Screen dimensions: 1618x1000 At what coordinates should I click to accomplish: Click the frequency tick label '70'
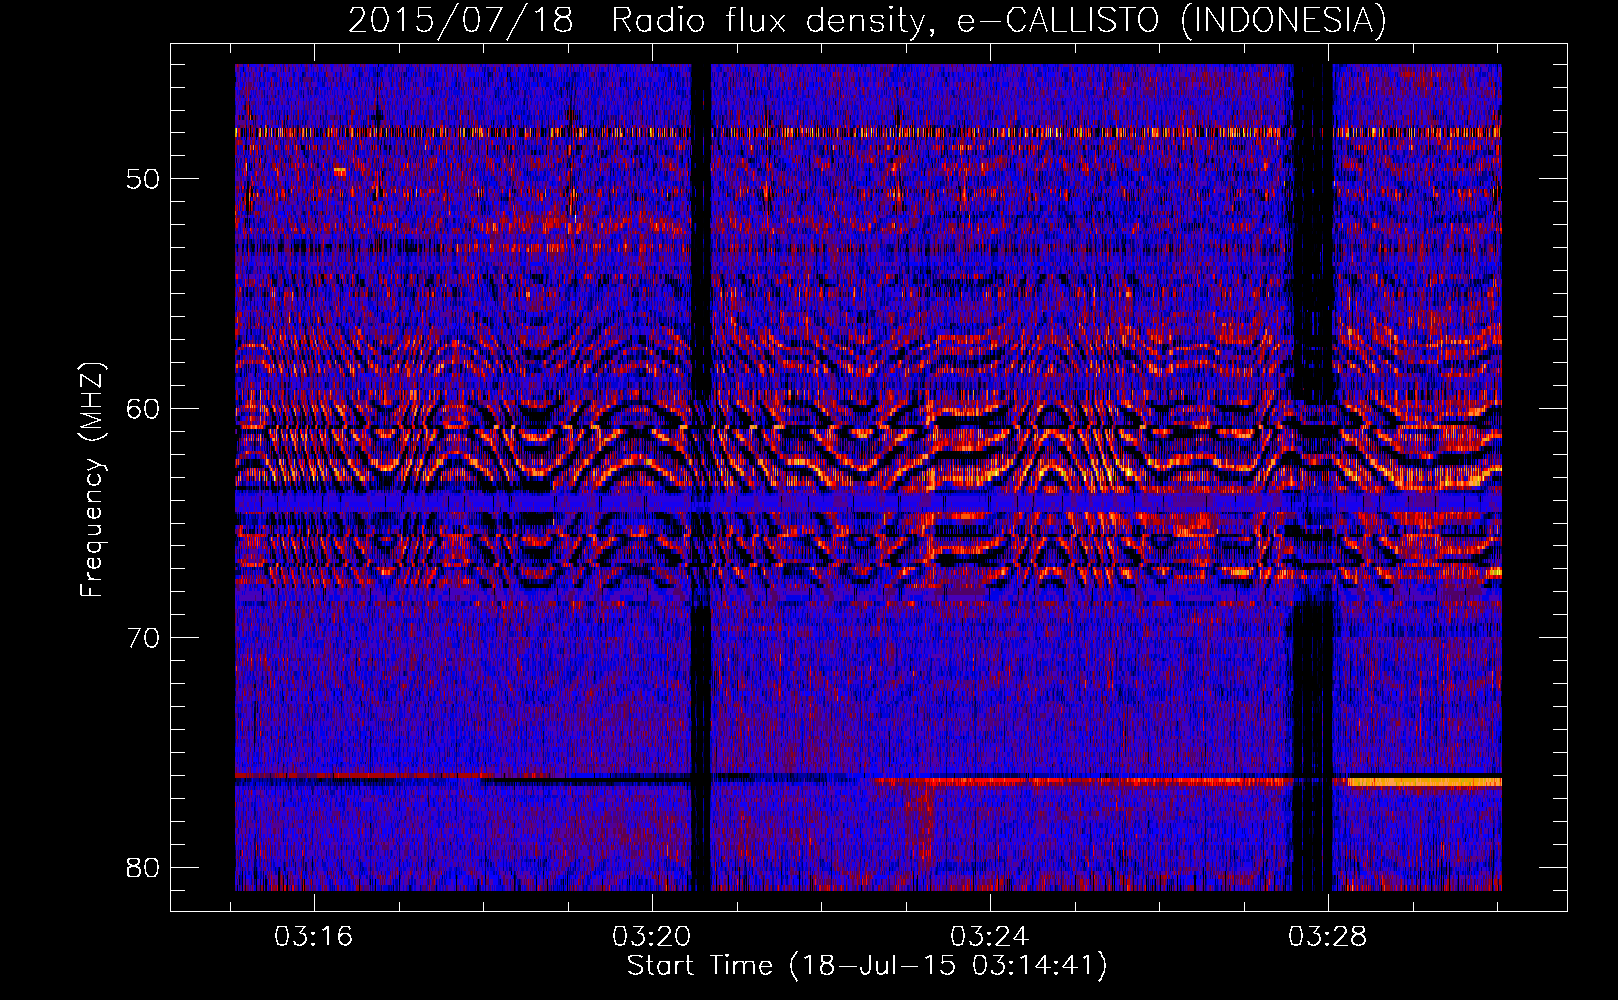143,638
